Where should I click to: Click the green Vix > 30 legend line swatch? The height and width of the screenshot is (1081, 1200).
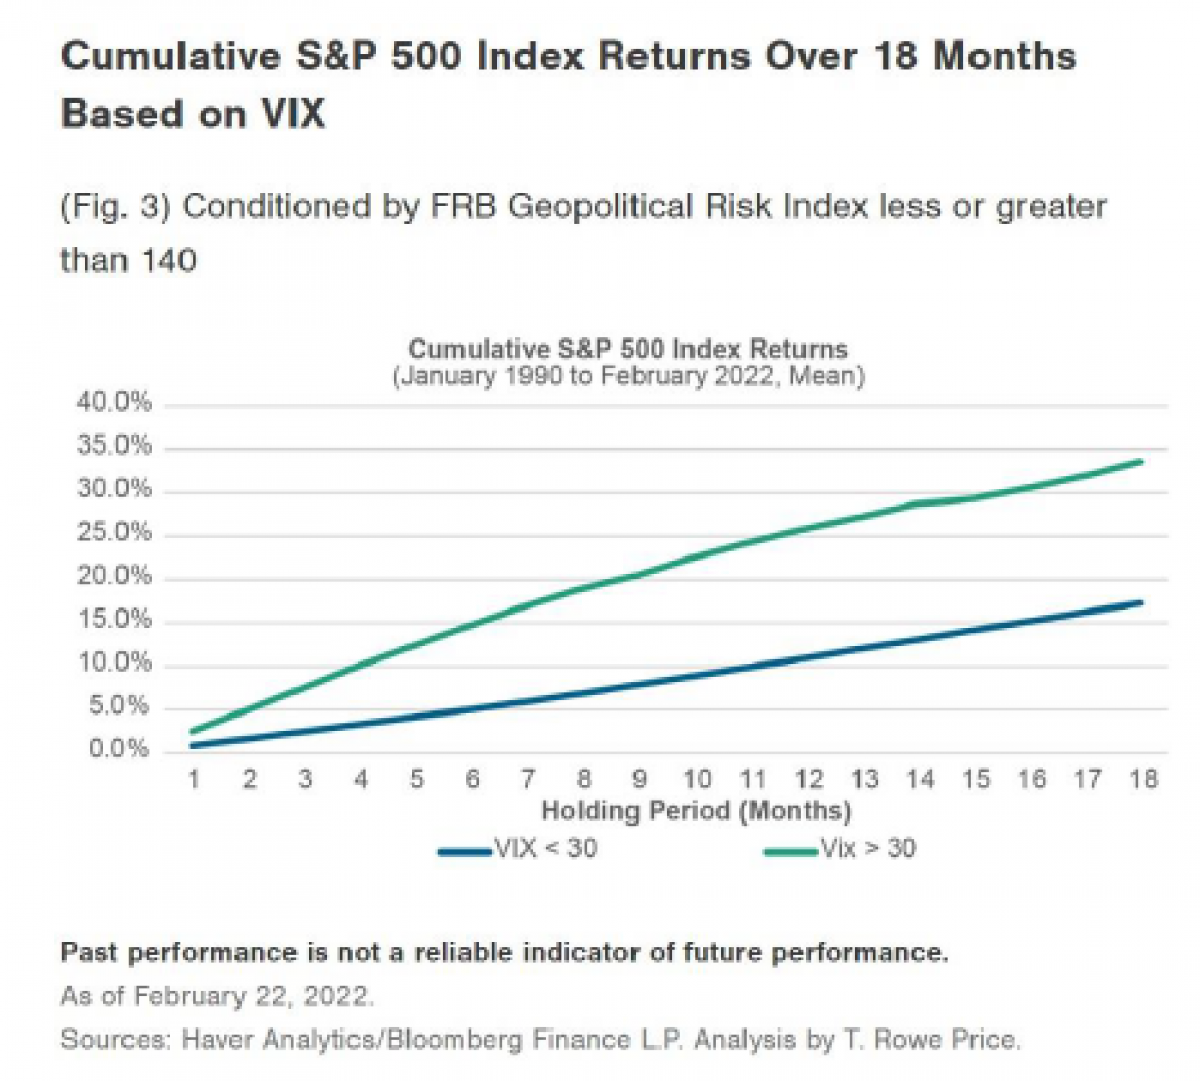792,852
